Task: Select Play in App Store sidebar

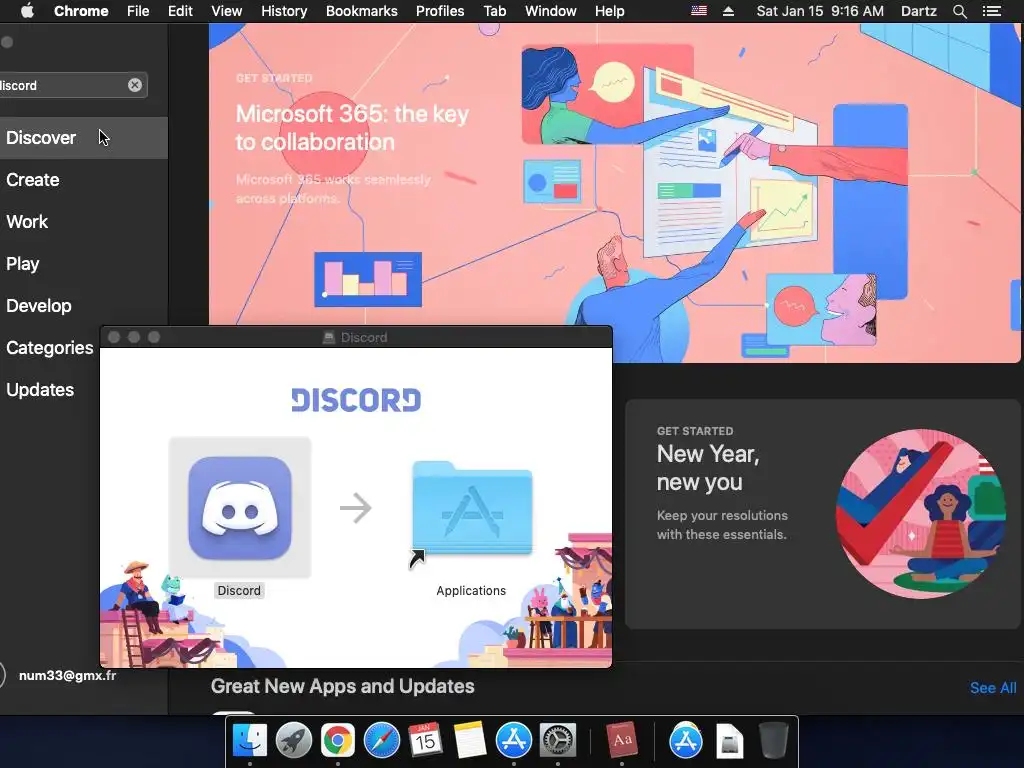Action: (x=84, y=264)
